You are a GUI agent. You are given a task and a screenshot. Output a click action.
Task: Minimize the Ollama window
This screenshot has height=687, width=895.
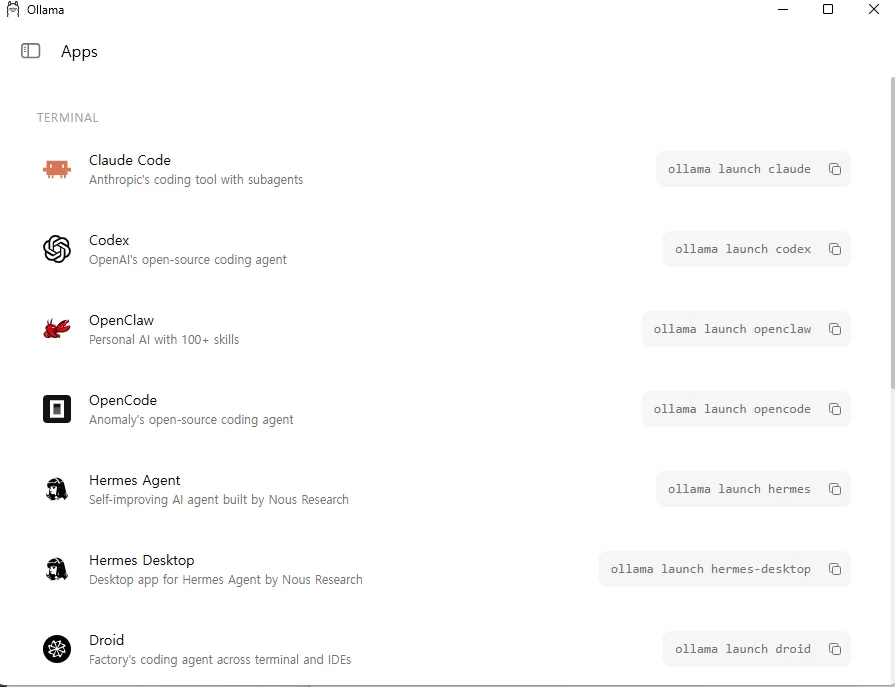[783, 9]
